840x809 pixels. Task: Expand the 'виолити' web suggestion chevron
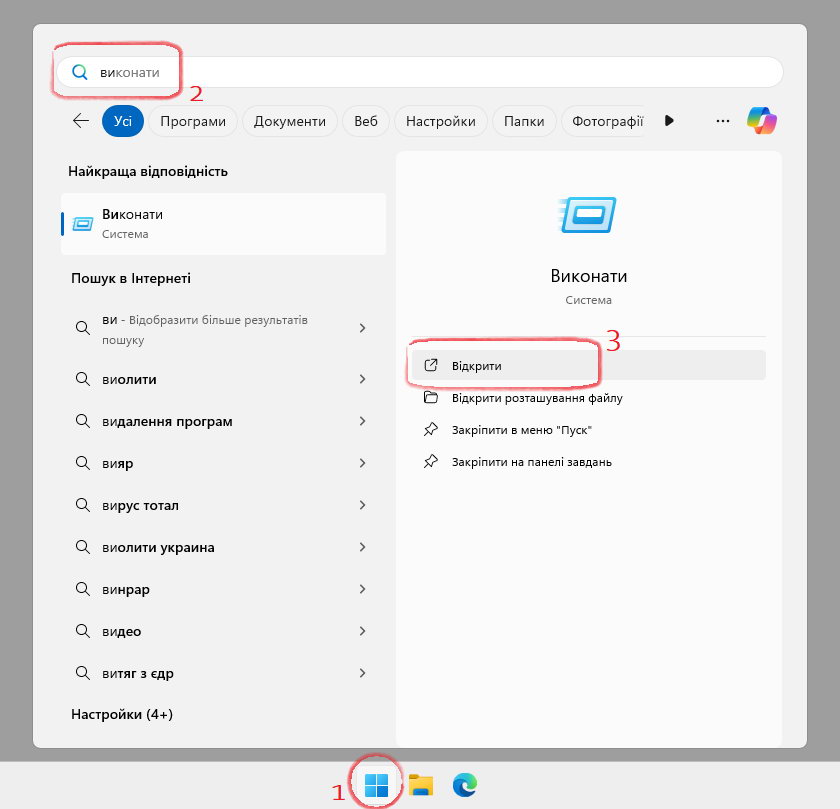point(362,379)
